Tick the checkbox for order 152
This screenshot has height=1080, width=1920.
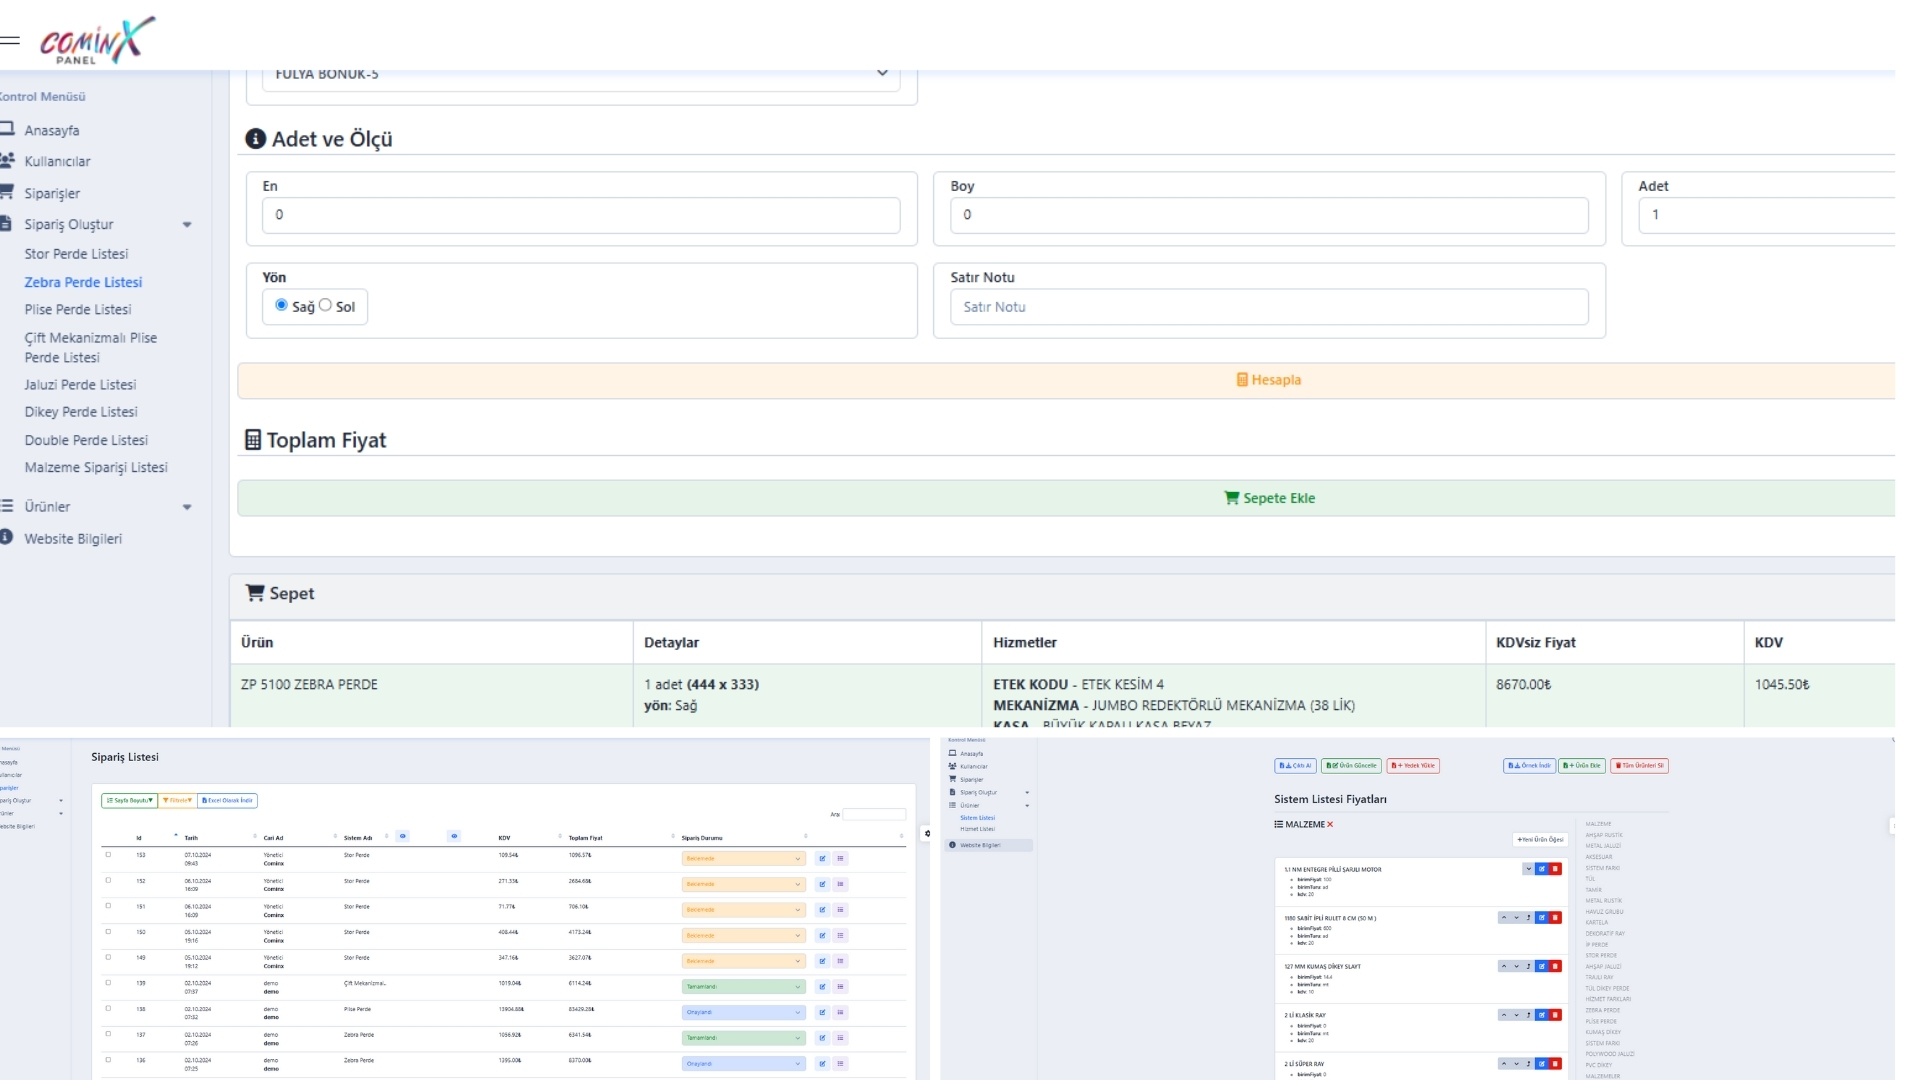tap(108, 881)
